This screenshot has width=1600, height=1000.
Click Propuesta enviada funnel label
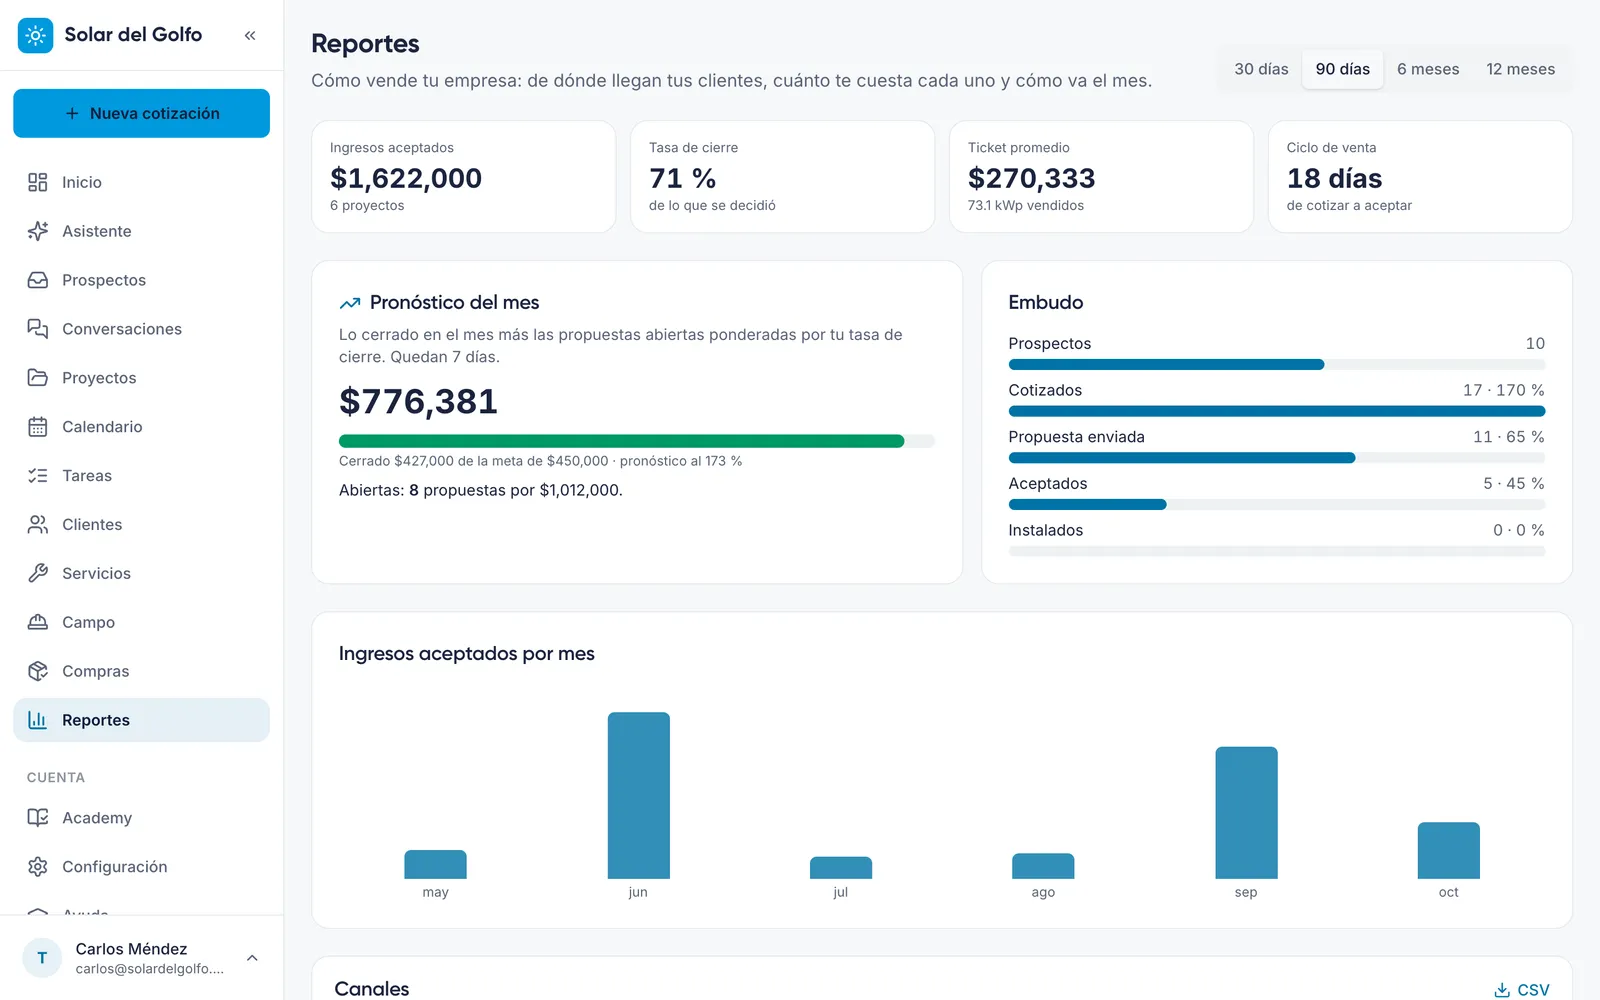pos(1076,437)
